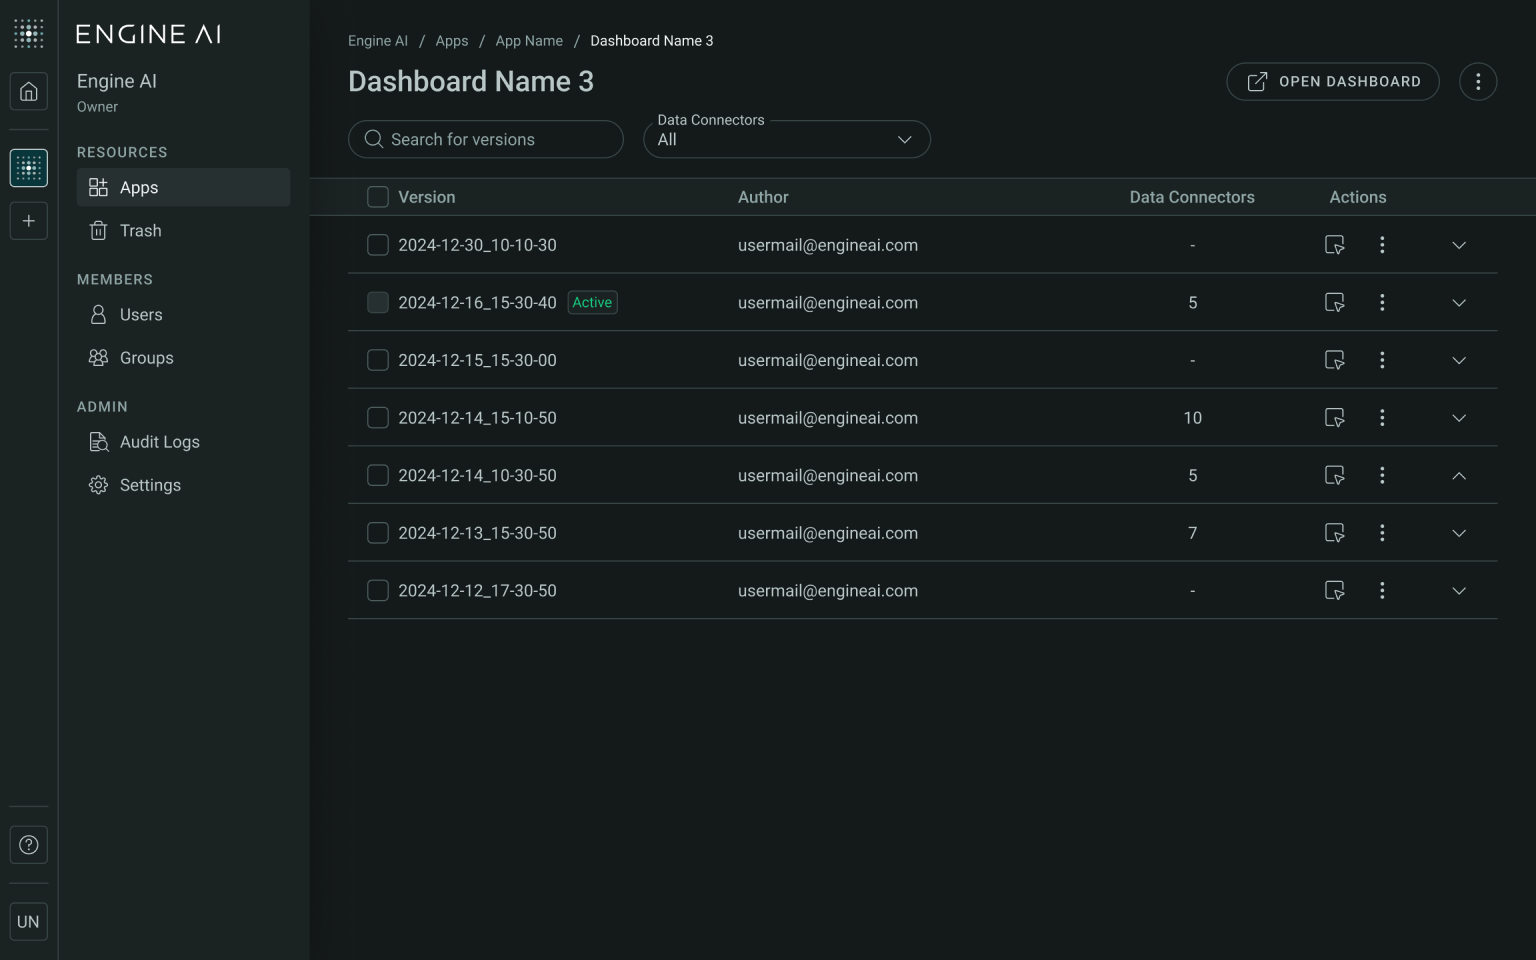
Task: Open more options for 2024-12-14_10-30-50
Action: [x=1382, y=475]
